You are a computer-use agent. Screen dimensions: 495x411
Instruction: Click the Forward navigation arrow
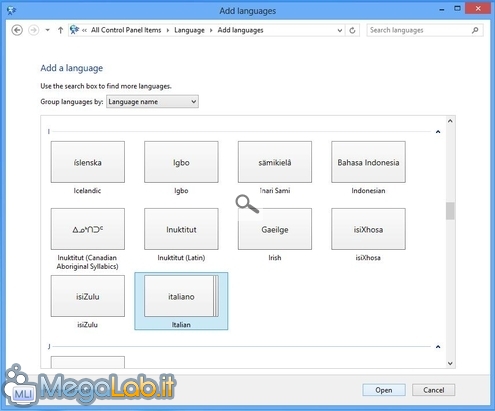pos(33,30)
